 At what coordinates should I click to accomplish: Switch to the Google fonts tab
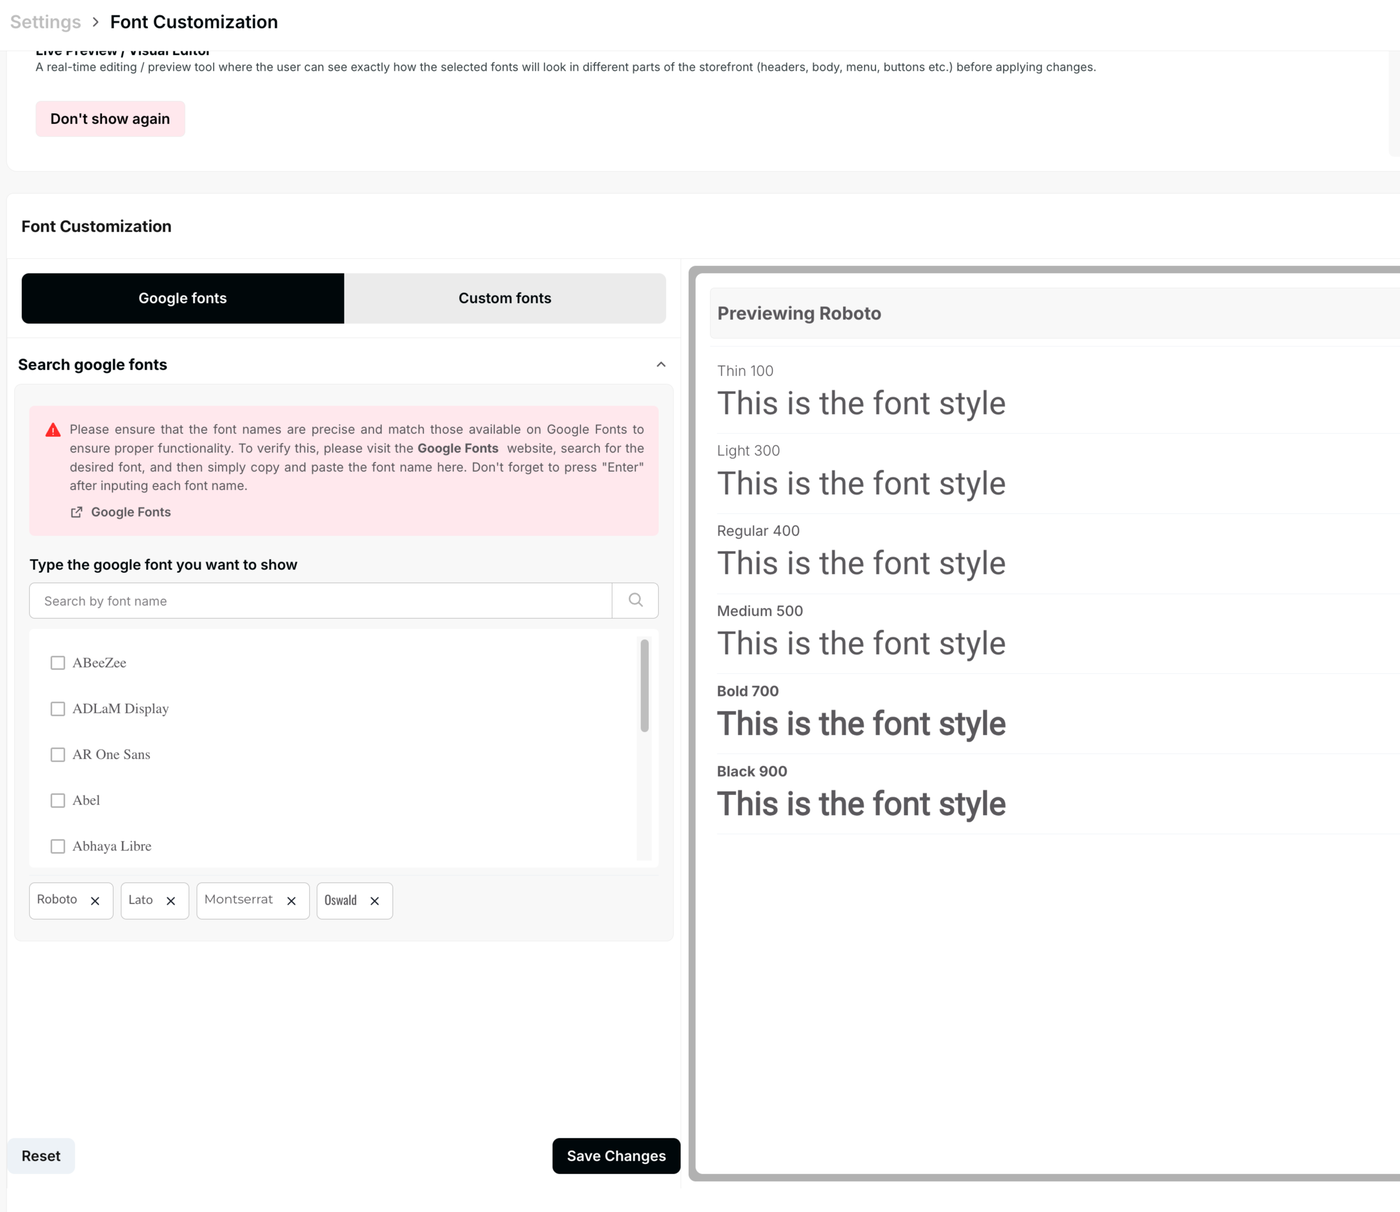tap(183, 298)
